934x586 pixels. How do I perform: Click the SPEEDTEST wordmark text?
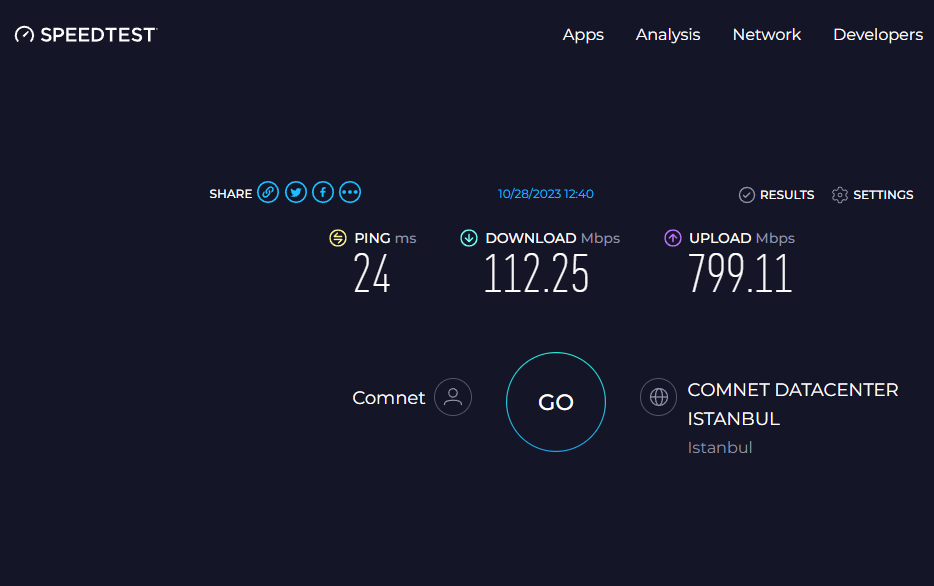98,35
